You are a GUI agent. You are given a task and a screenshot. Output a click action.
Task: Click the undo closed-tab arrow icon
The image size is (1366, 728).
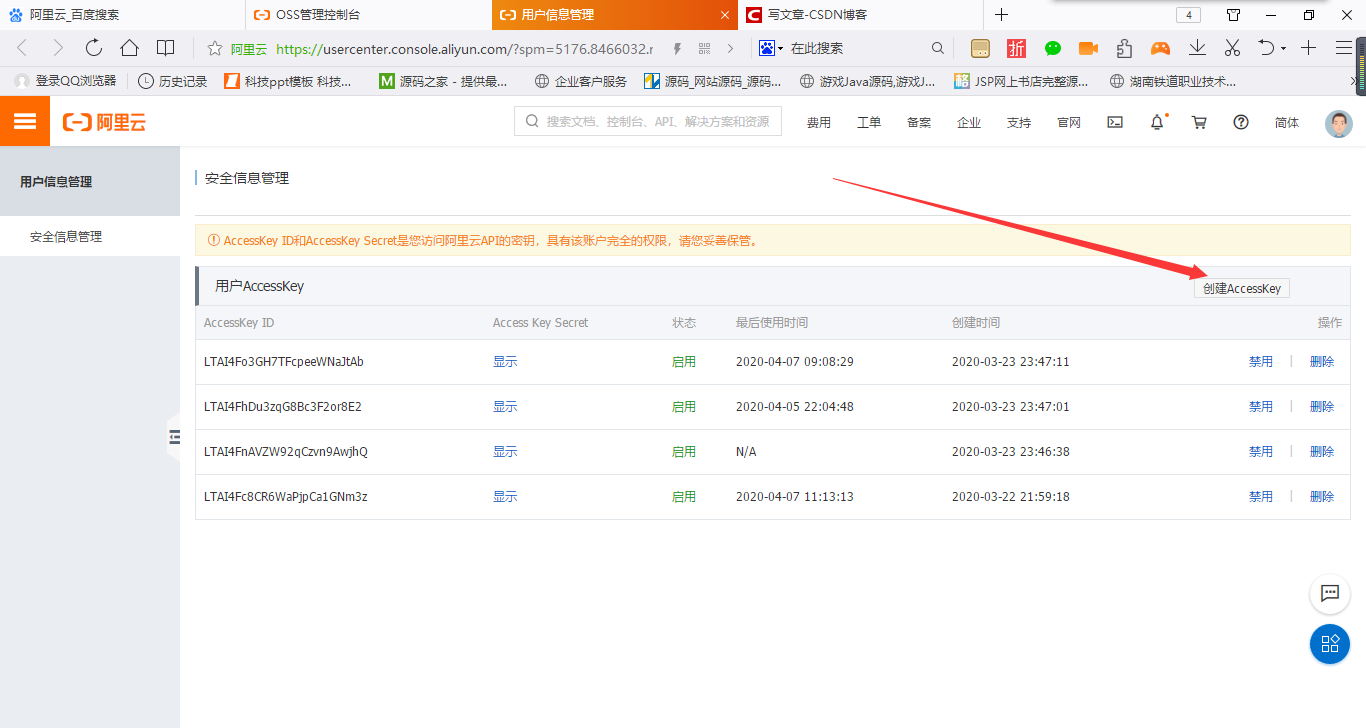pyautogui.click(x=1266, y=48)
